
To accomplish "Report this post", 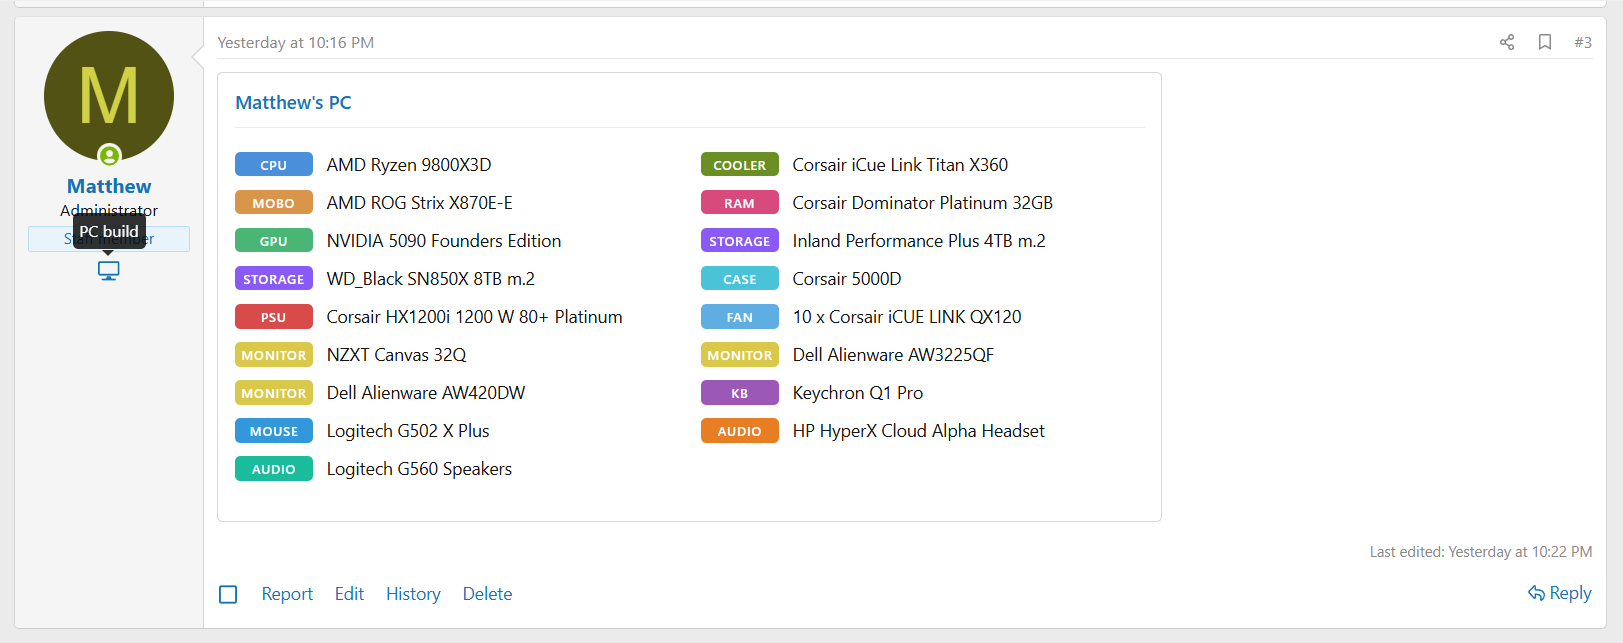I will coord(287,594).
